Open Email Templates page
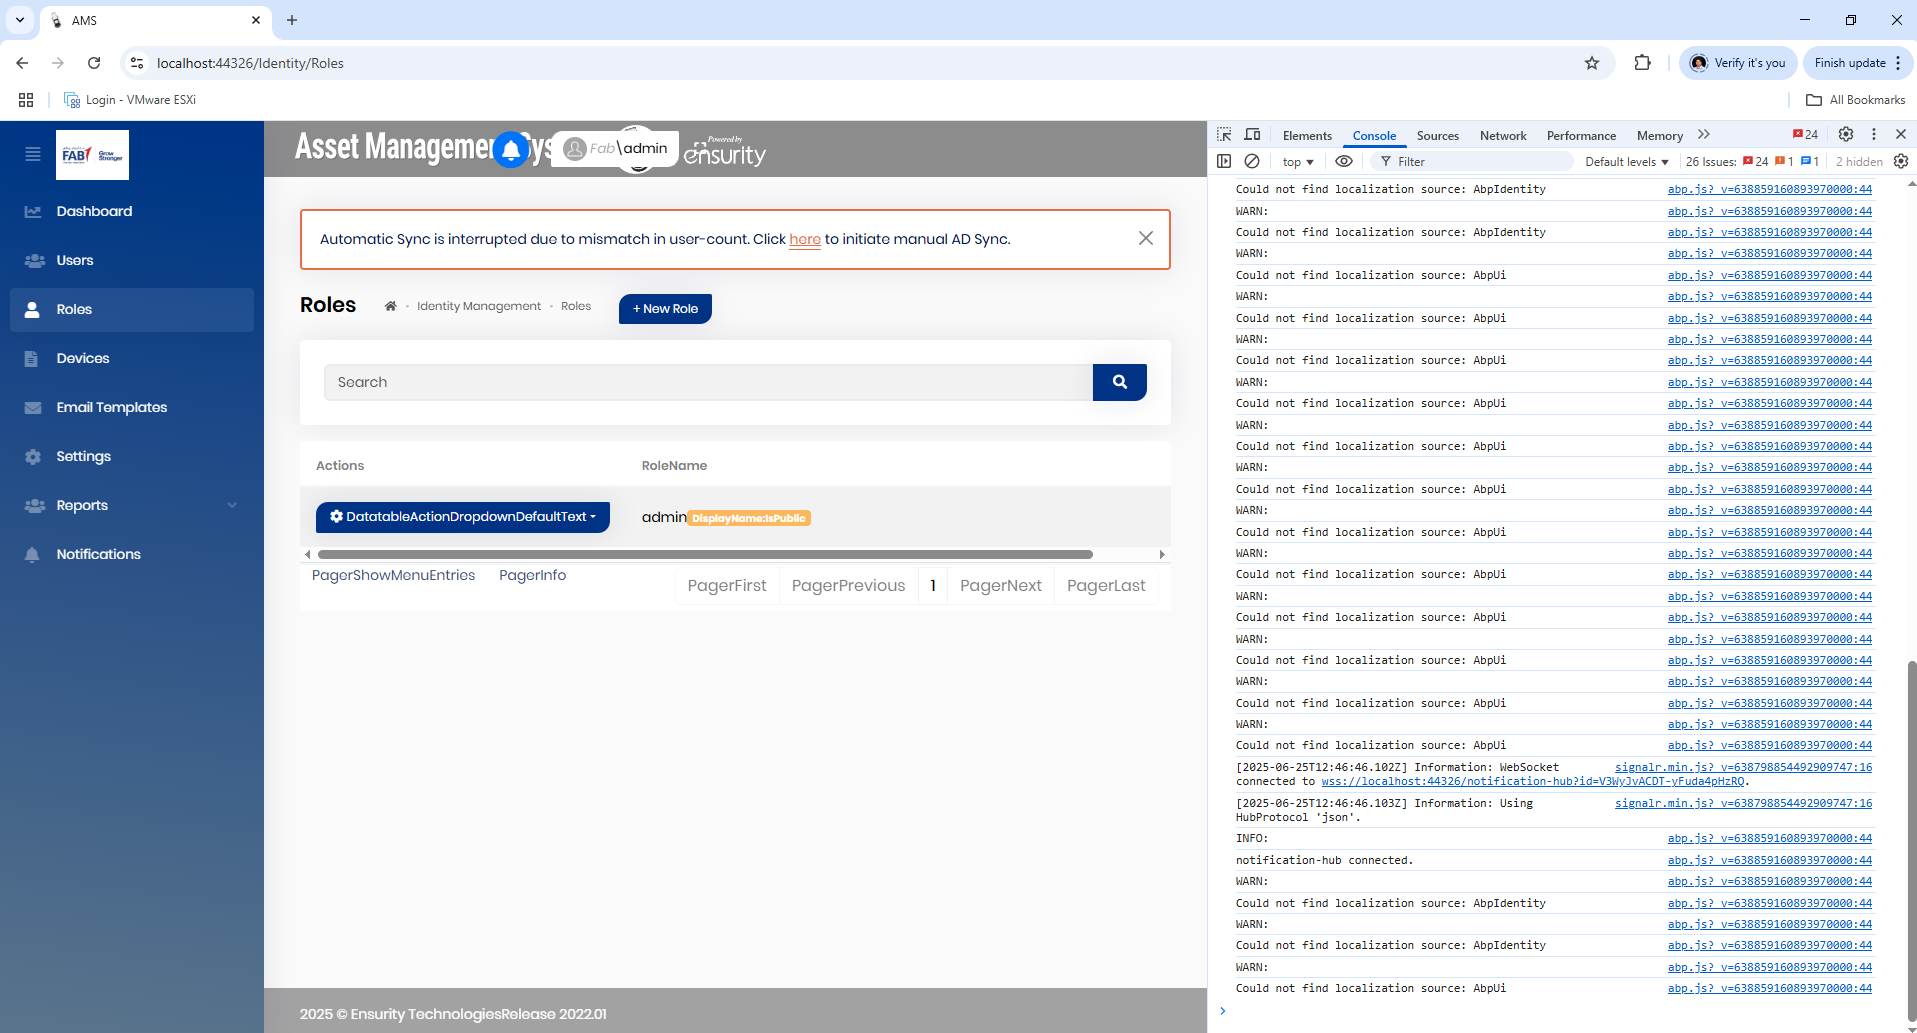Viewport: 1917px width, 1033px height. (132, 407)
